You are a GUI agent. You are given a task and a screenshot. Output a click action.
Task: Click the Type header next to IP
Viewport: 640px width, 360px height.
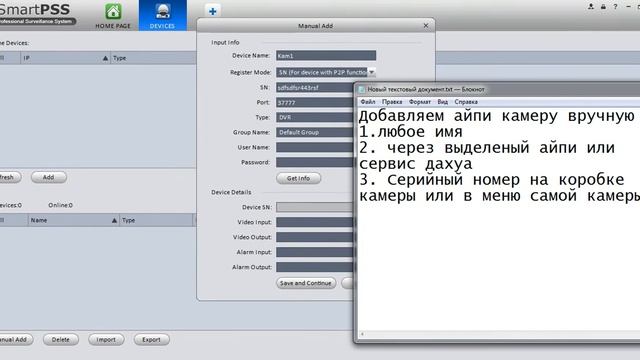click(120, 58)
